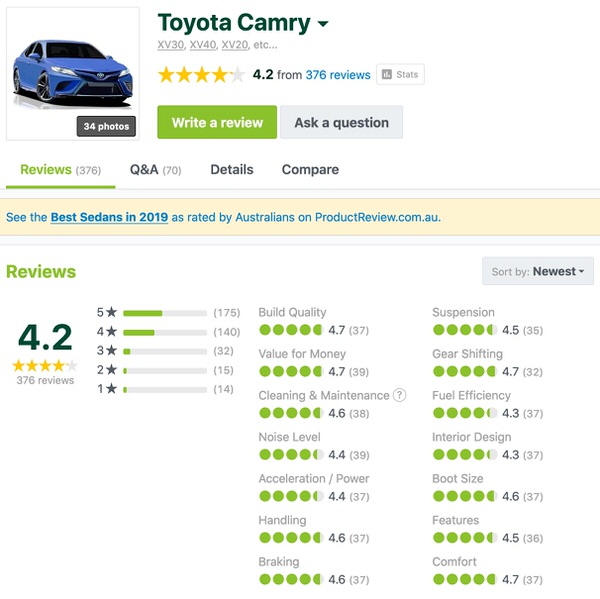Click the Braking rating dots
This screenshot has width=600, height=599.
coord(291,579)
